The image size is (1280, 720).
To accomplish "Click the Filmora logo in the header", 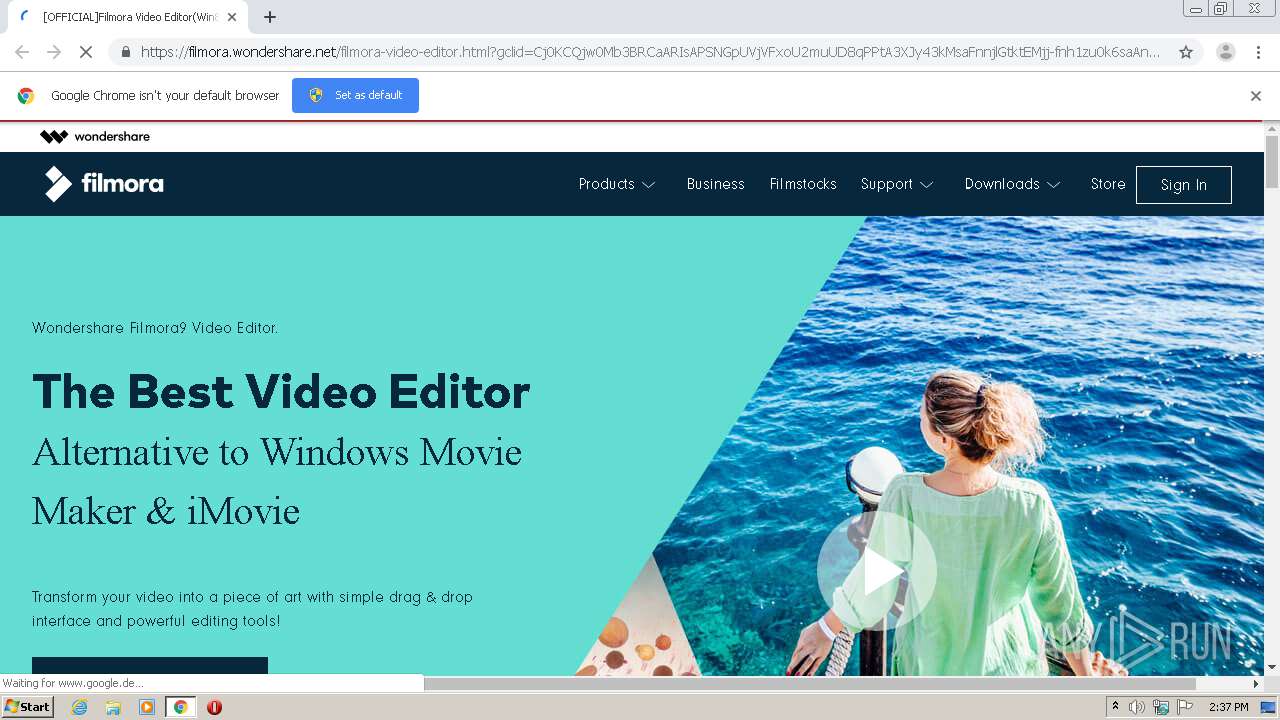I will click(x=104, y=184).
